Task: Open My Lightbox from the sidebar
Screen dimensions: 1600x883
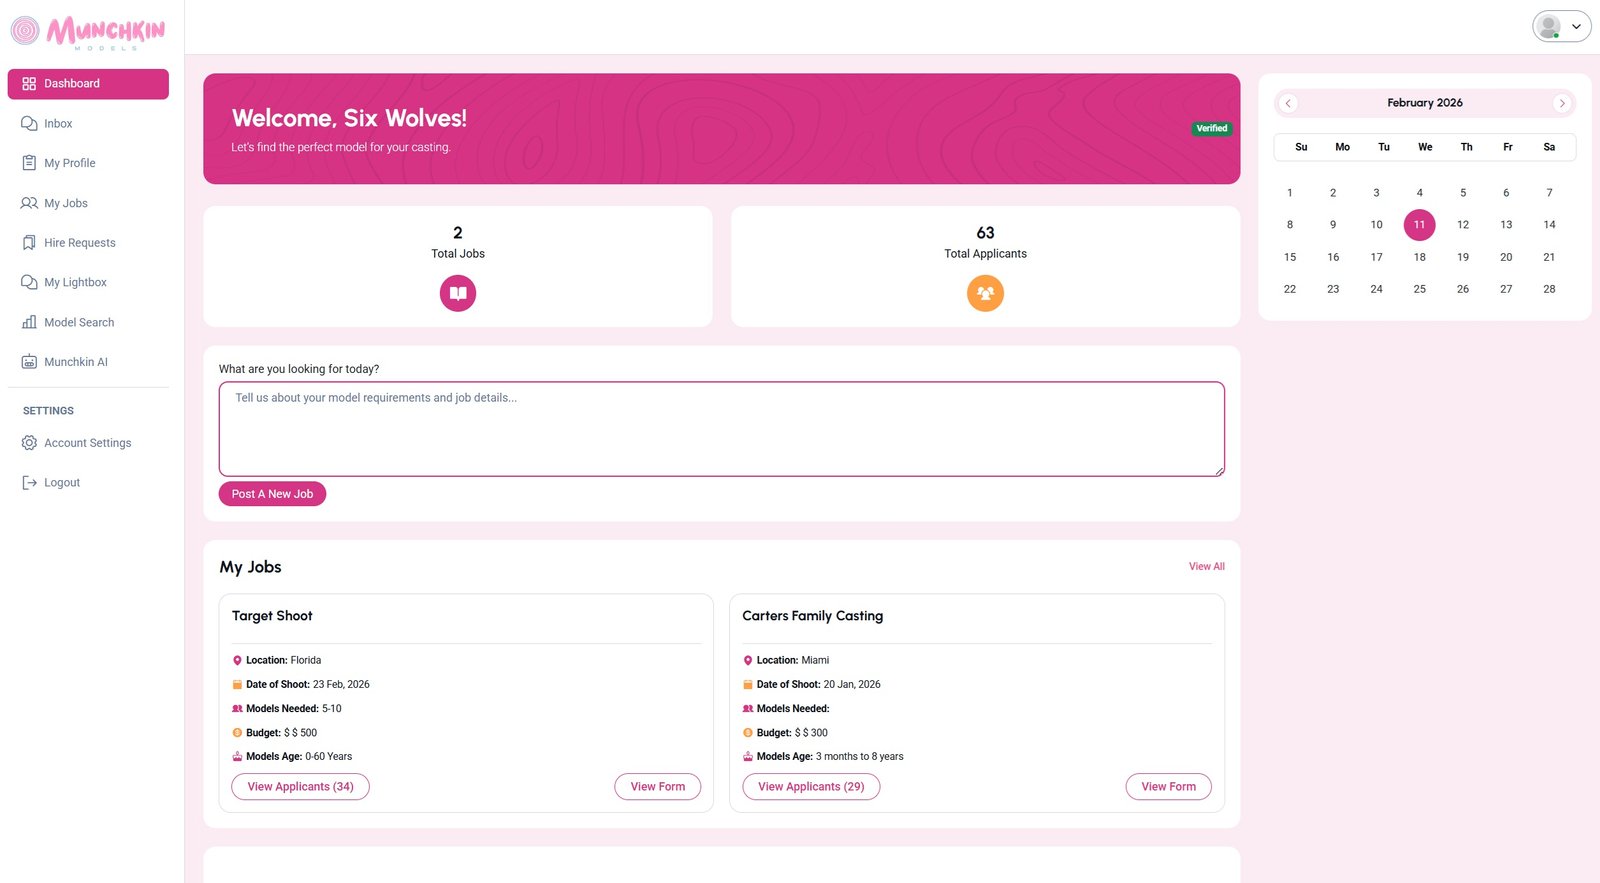Action: pos(29,282)
